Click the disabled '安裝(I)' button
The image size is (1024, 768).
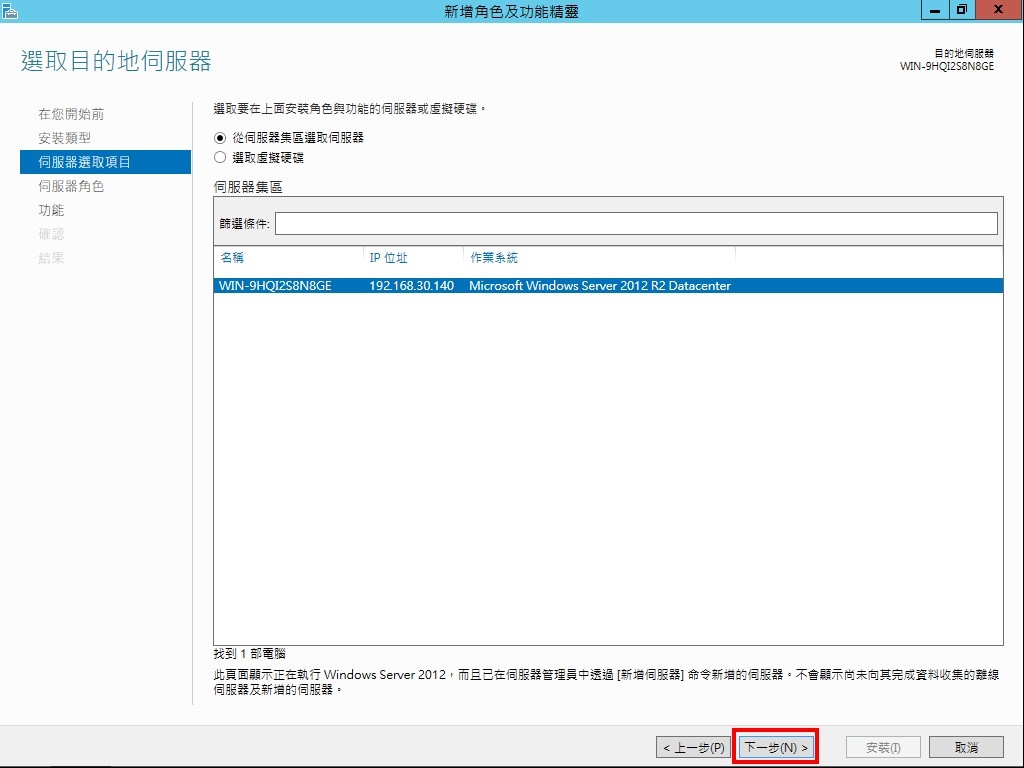[883, 747]
